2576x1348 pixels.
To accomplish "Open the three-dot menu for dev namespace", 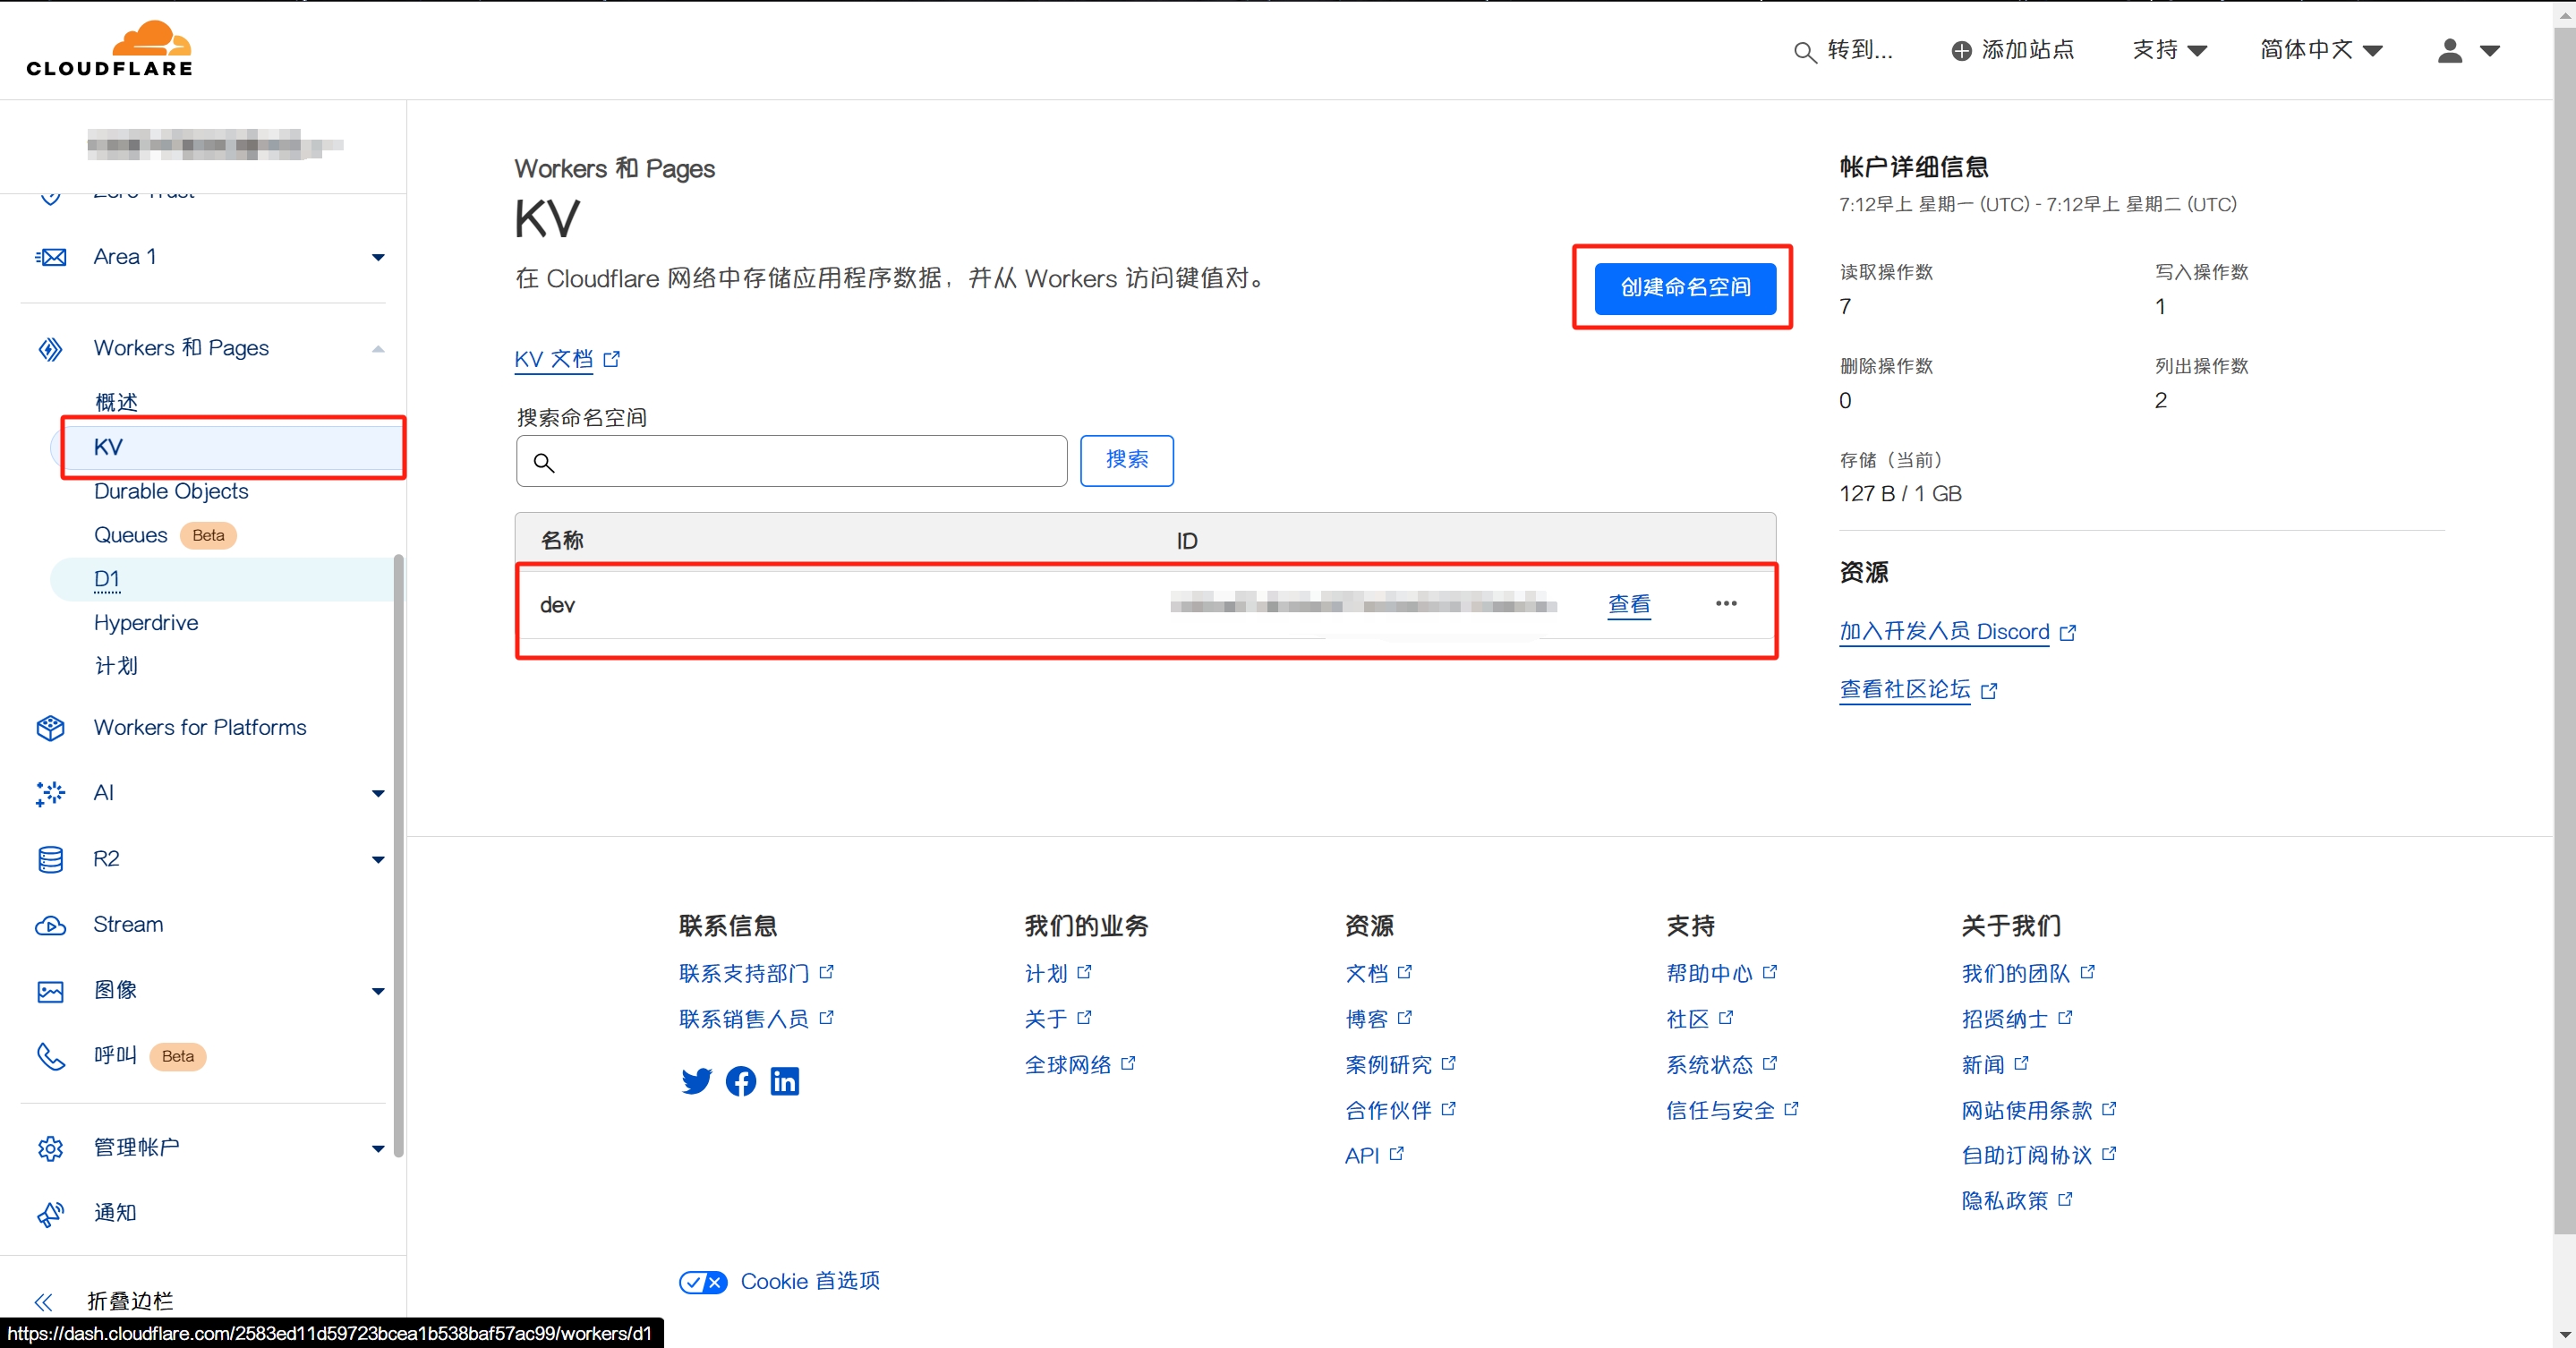I will pyautogui.click(x=1726, y=603).
